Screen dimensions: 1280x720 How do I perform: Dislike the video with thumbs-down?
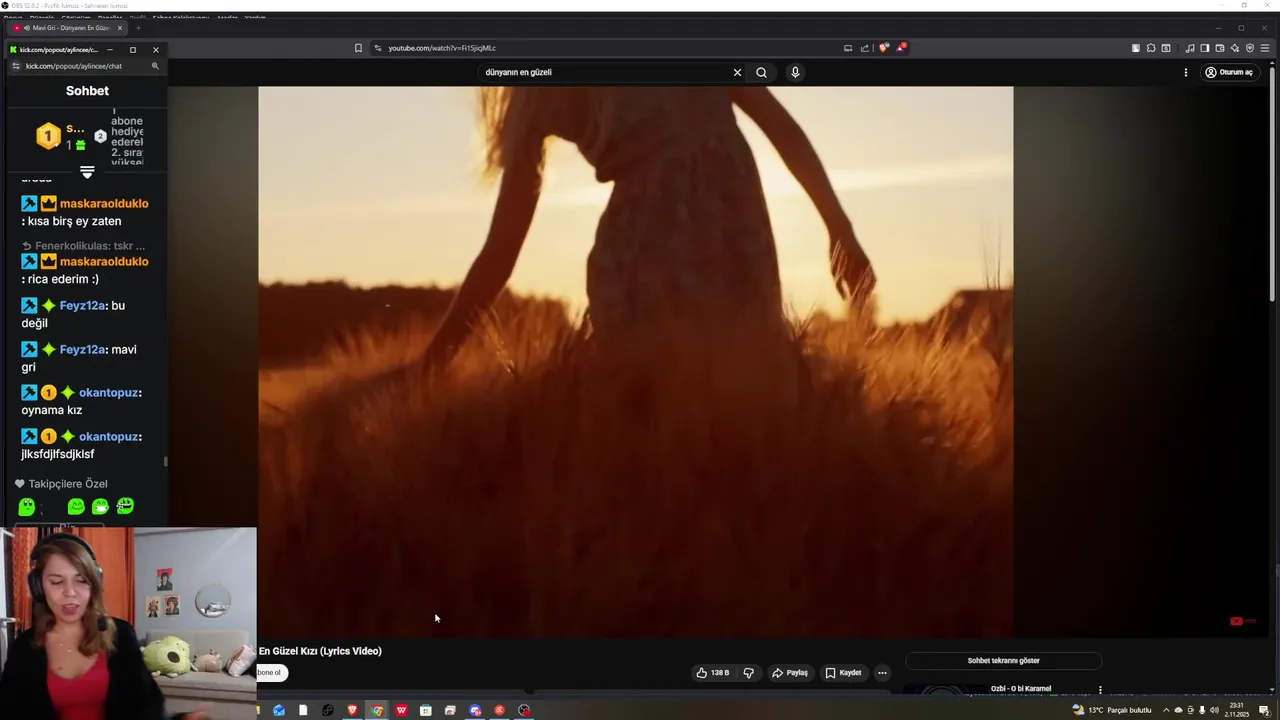[x=748, y=673]
